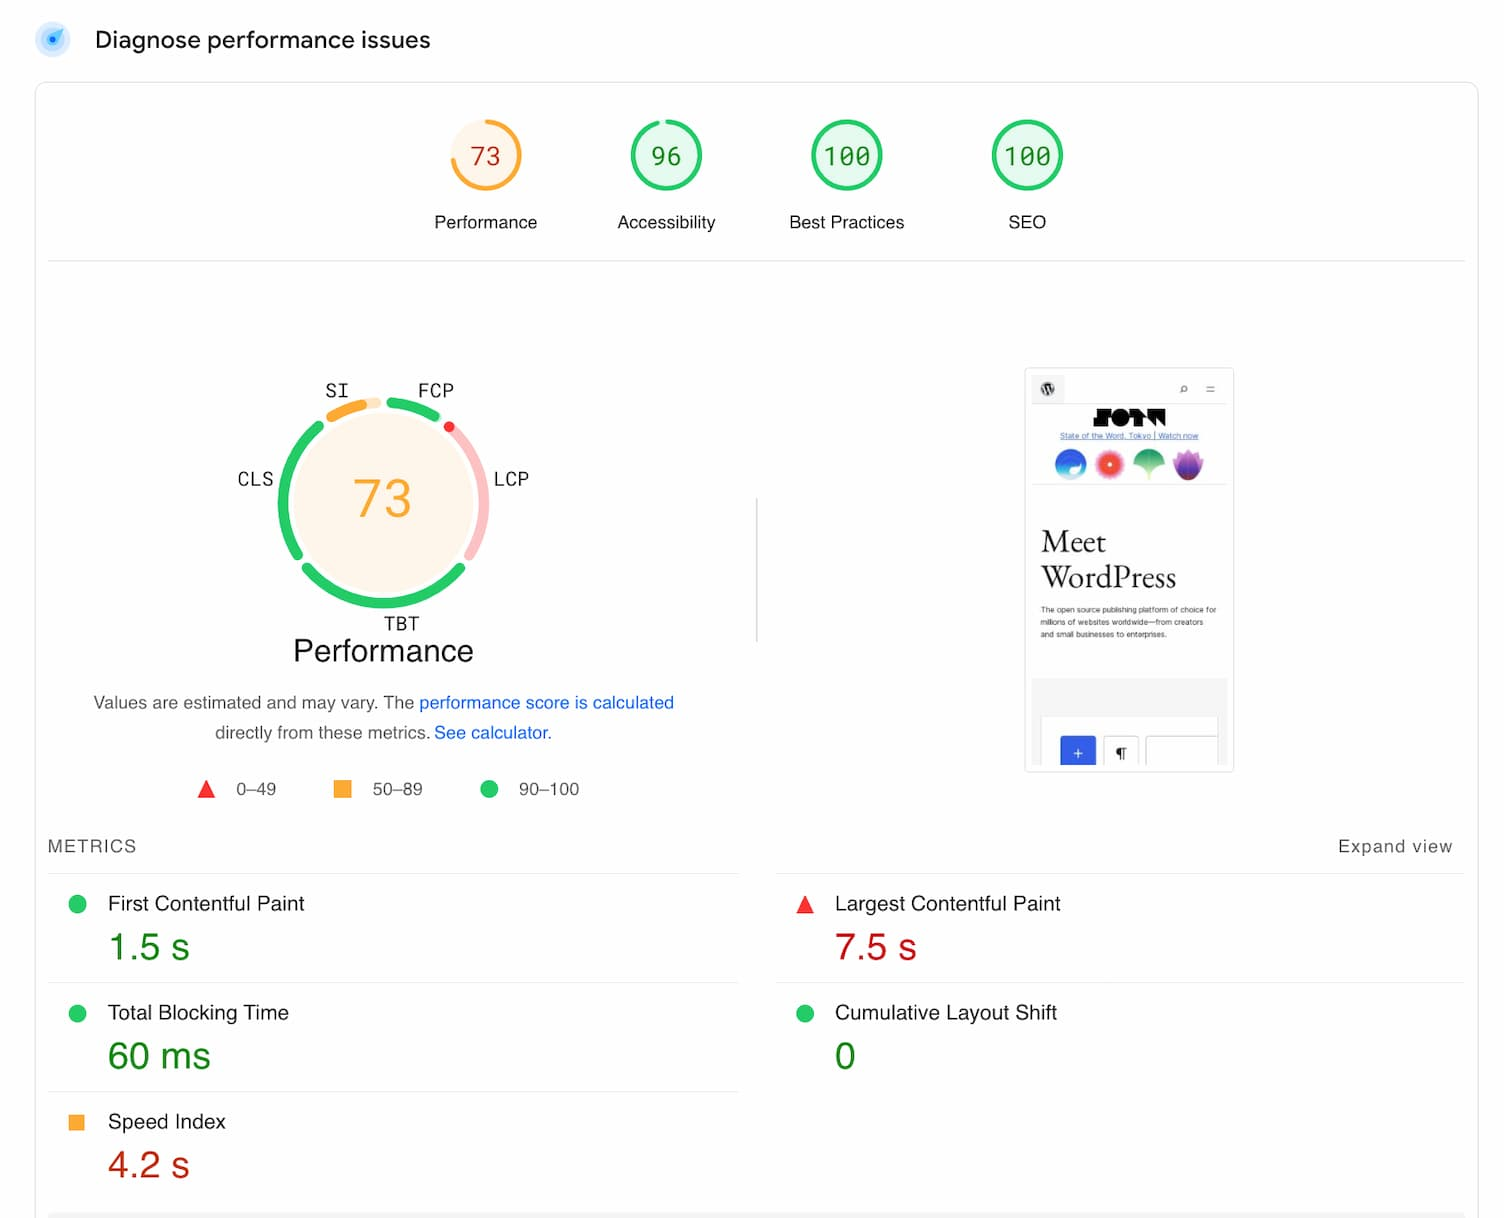Click the WordPress page screenshot thumbnail

(x=1128, y=570)
